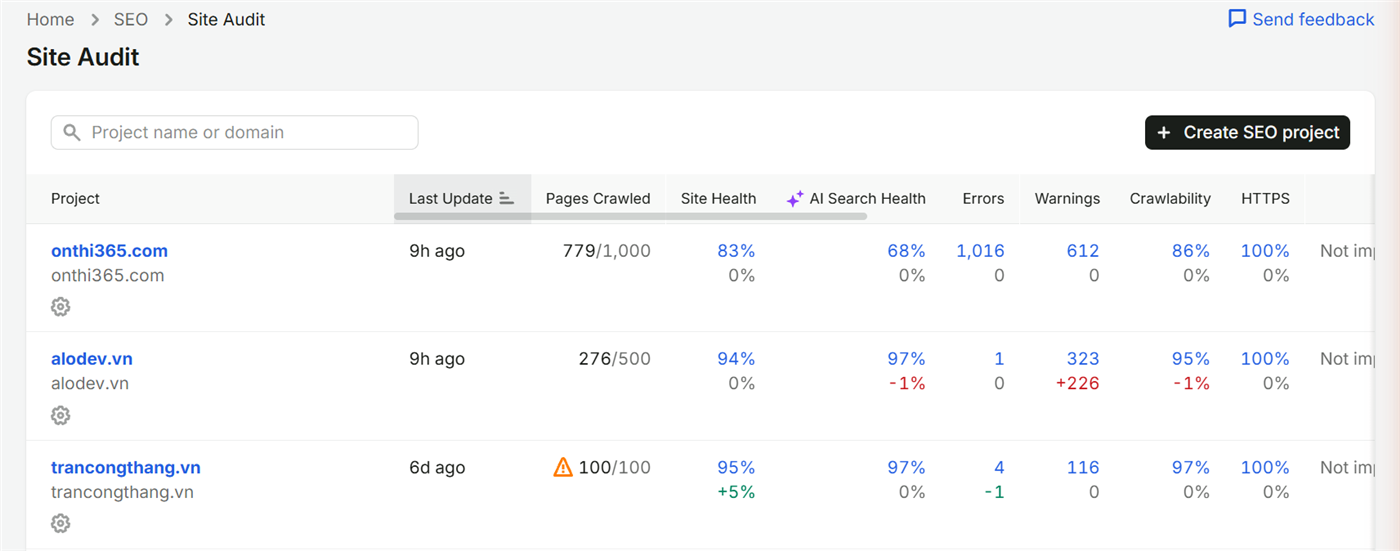
Task: Click the HTTPS column header
Action: click(1265, 198)
